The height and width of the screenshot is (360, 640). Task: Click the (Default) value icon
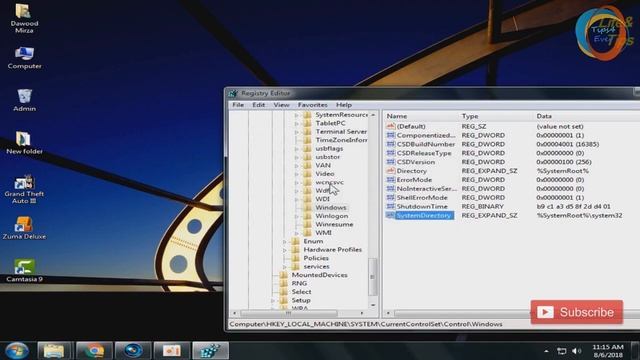click(391, 127)
